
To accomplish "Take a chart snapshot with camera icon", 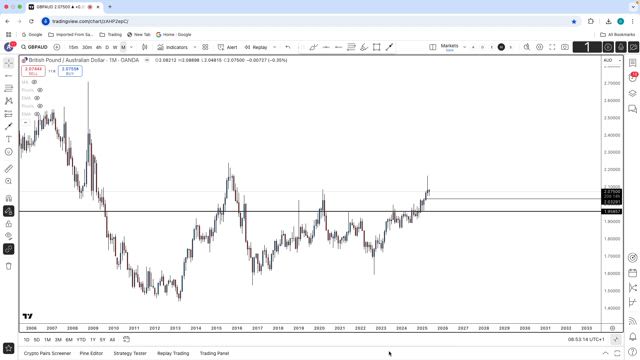I will pos(565,47).
